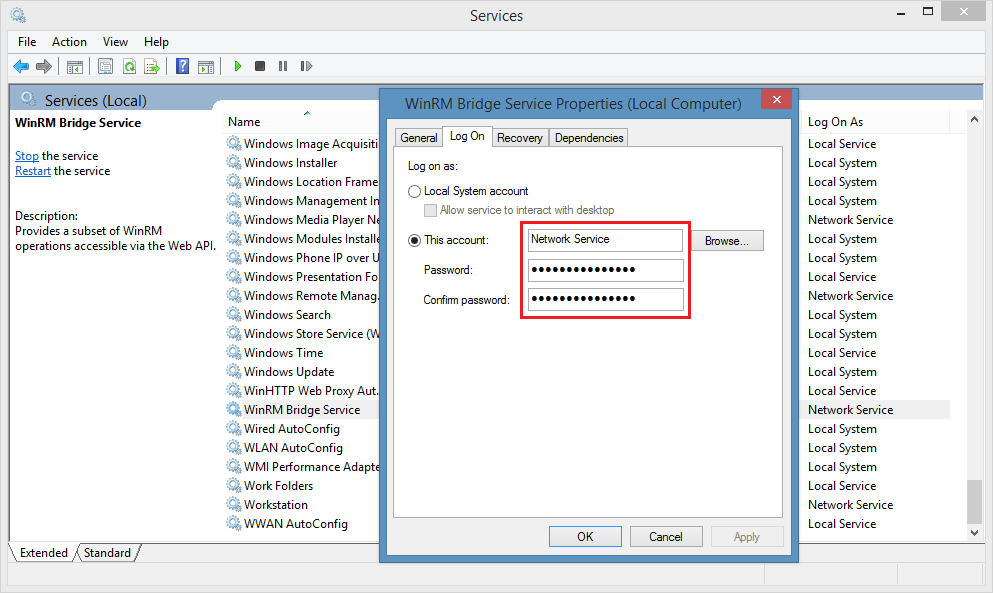Select the WMI Performance Adapter row
Viewport: 993px width, 593px height.
303,466
